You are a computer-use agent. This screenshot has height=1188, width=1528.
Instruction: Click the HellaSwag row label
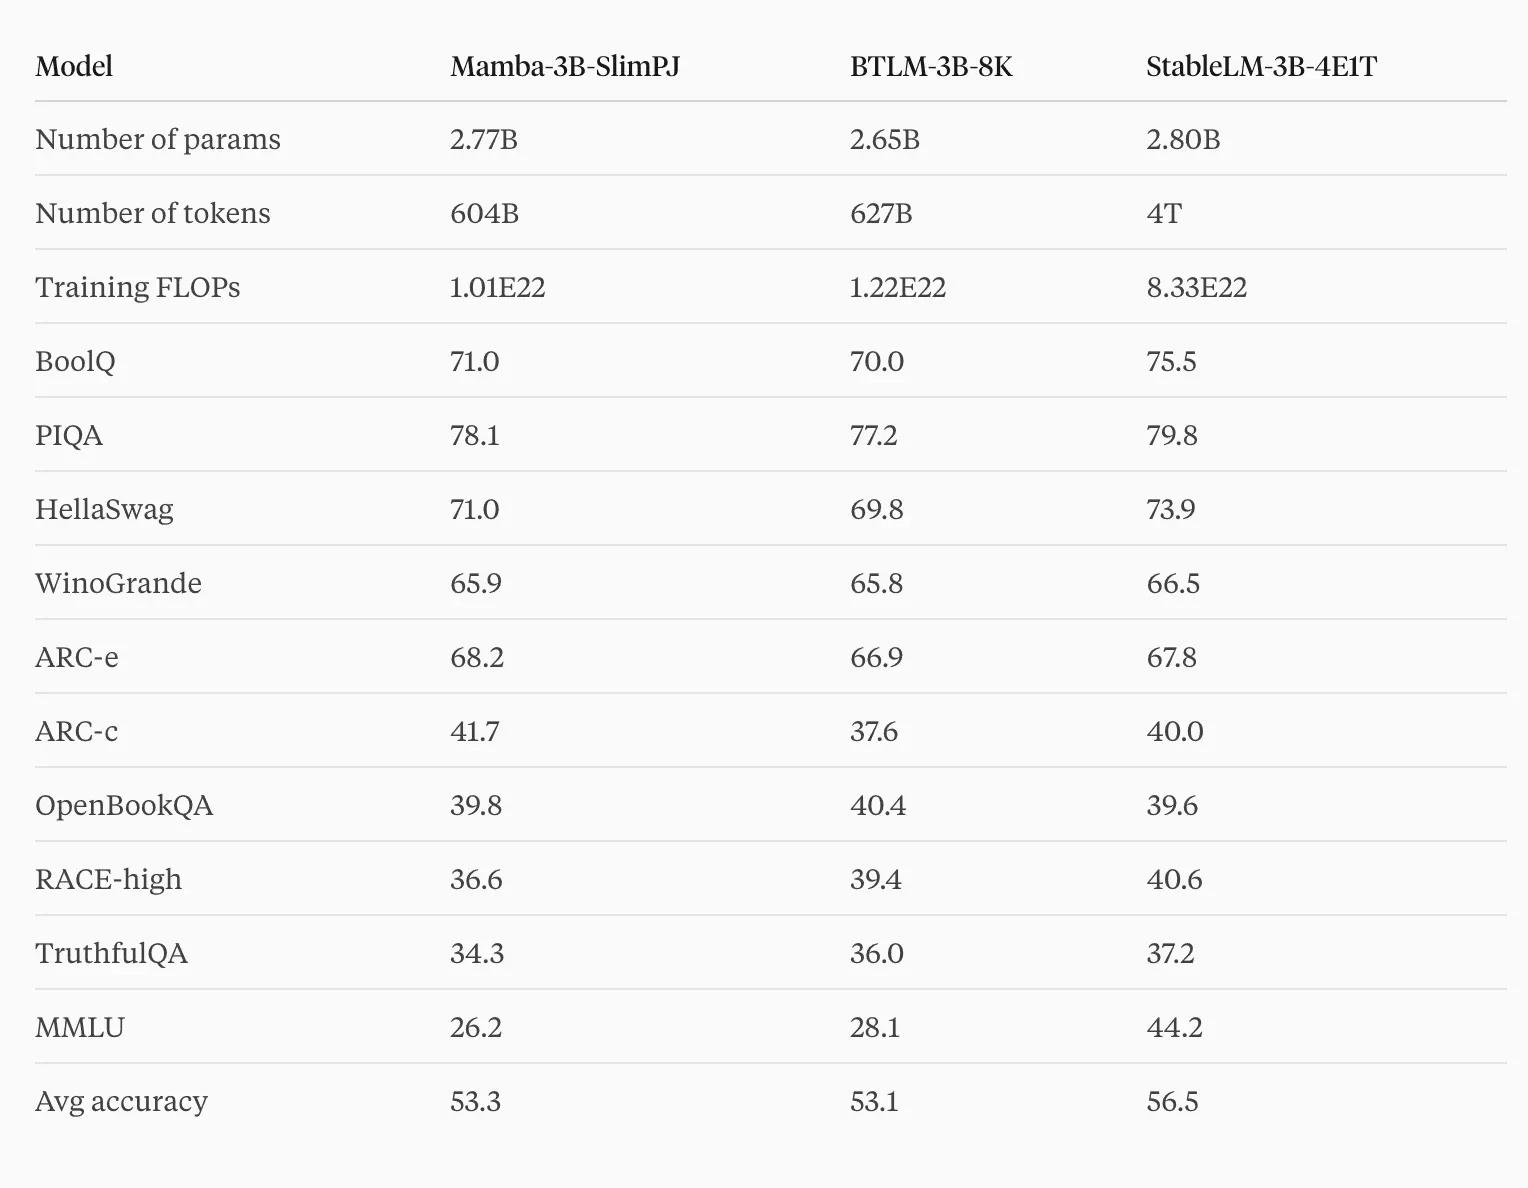tap(104, 510)
